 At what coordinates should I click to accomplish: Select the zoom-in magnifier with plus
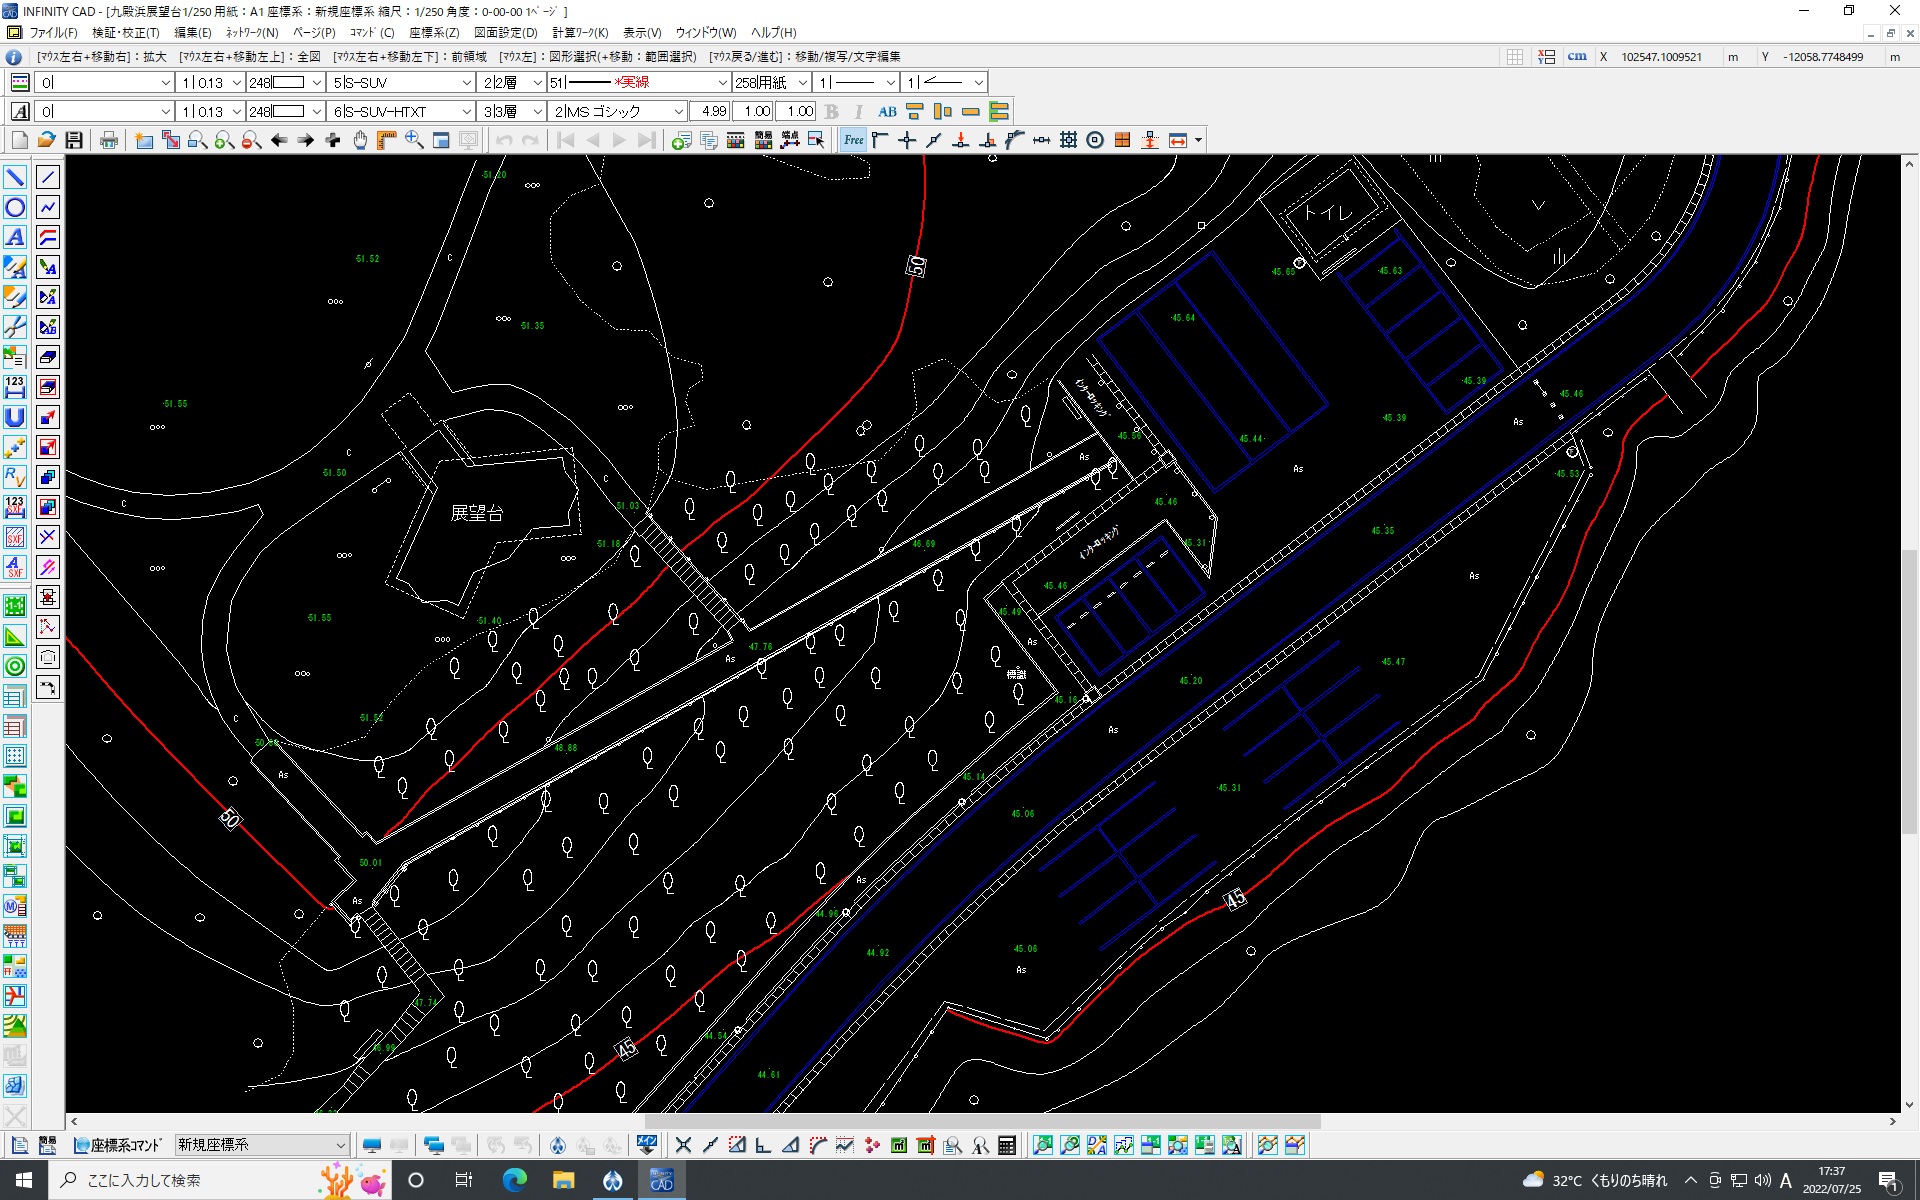(225, 140)
